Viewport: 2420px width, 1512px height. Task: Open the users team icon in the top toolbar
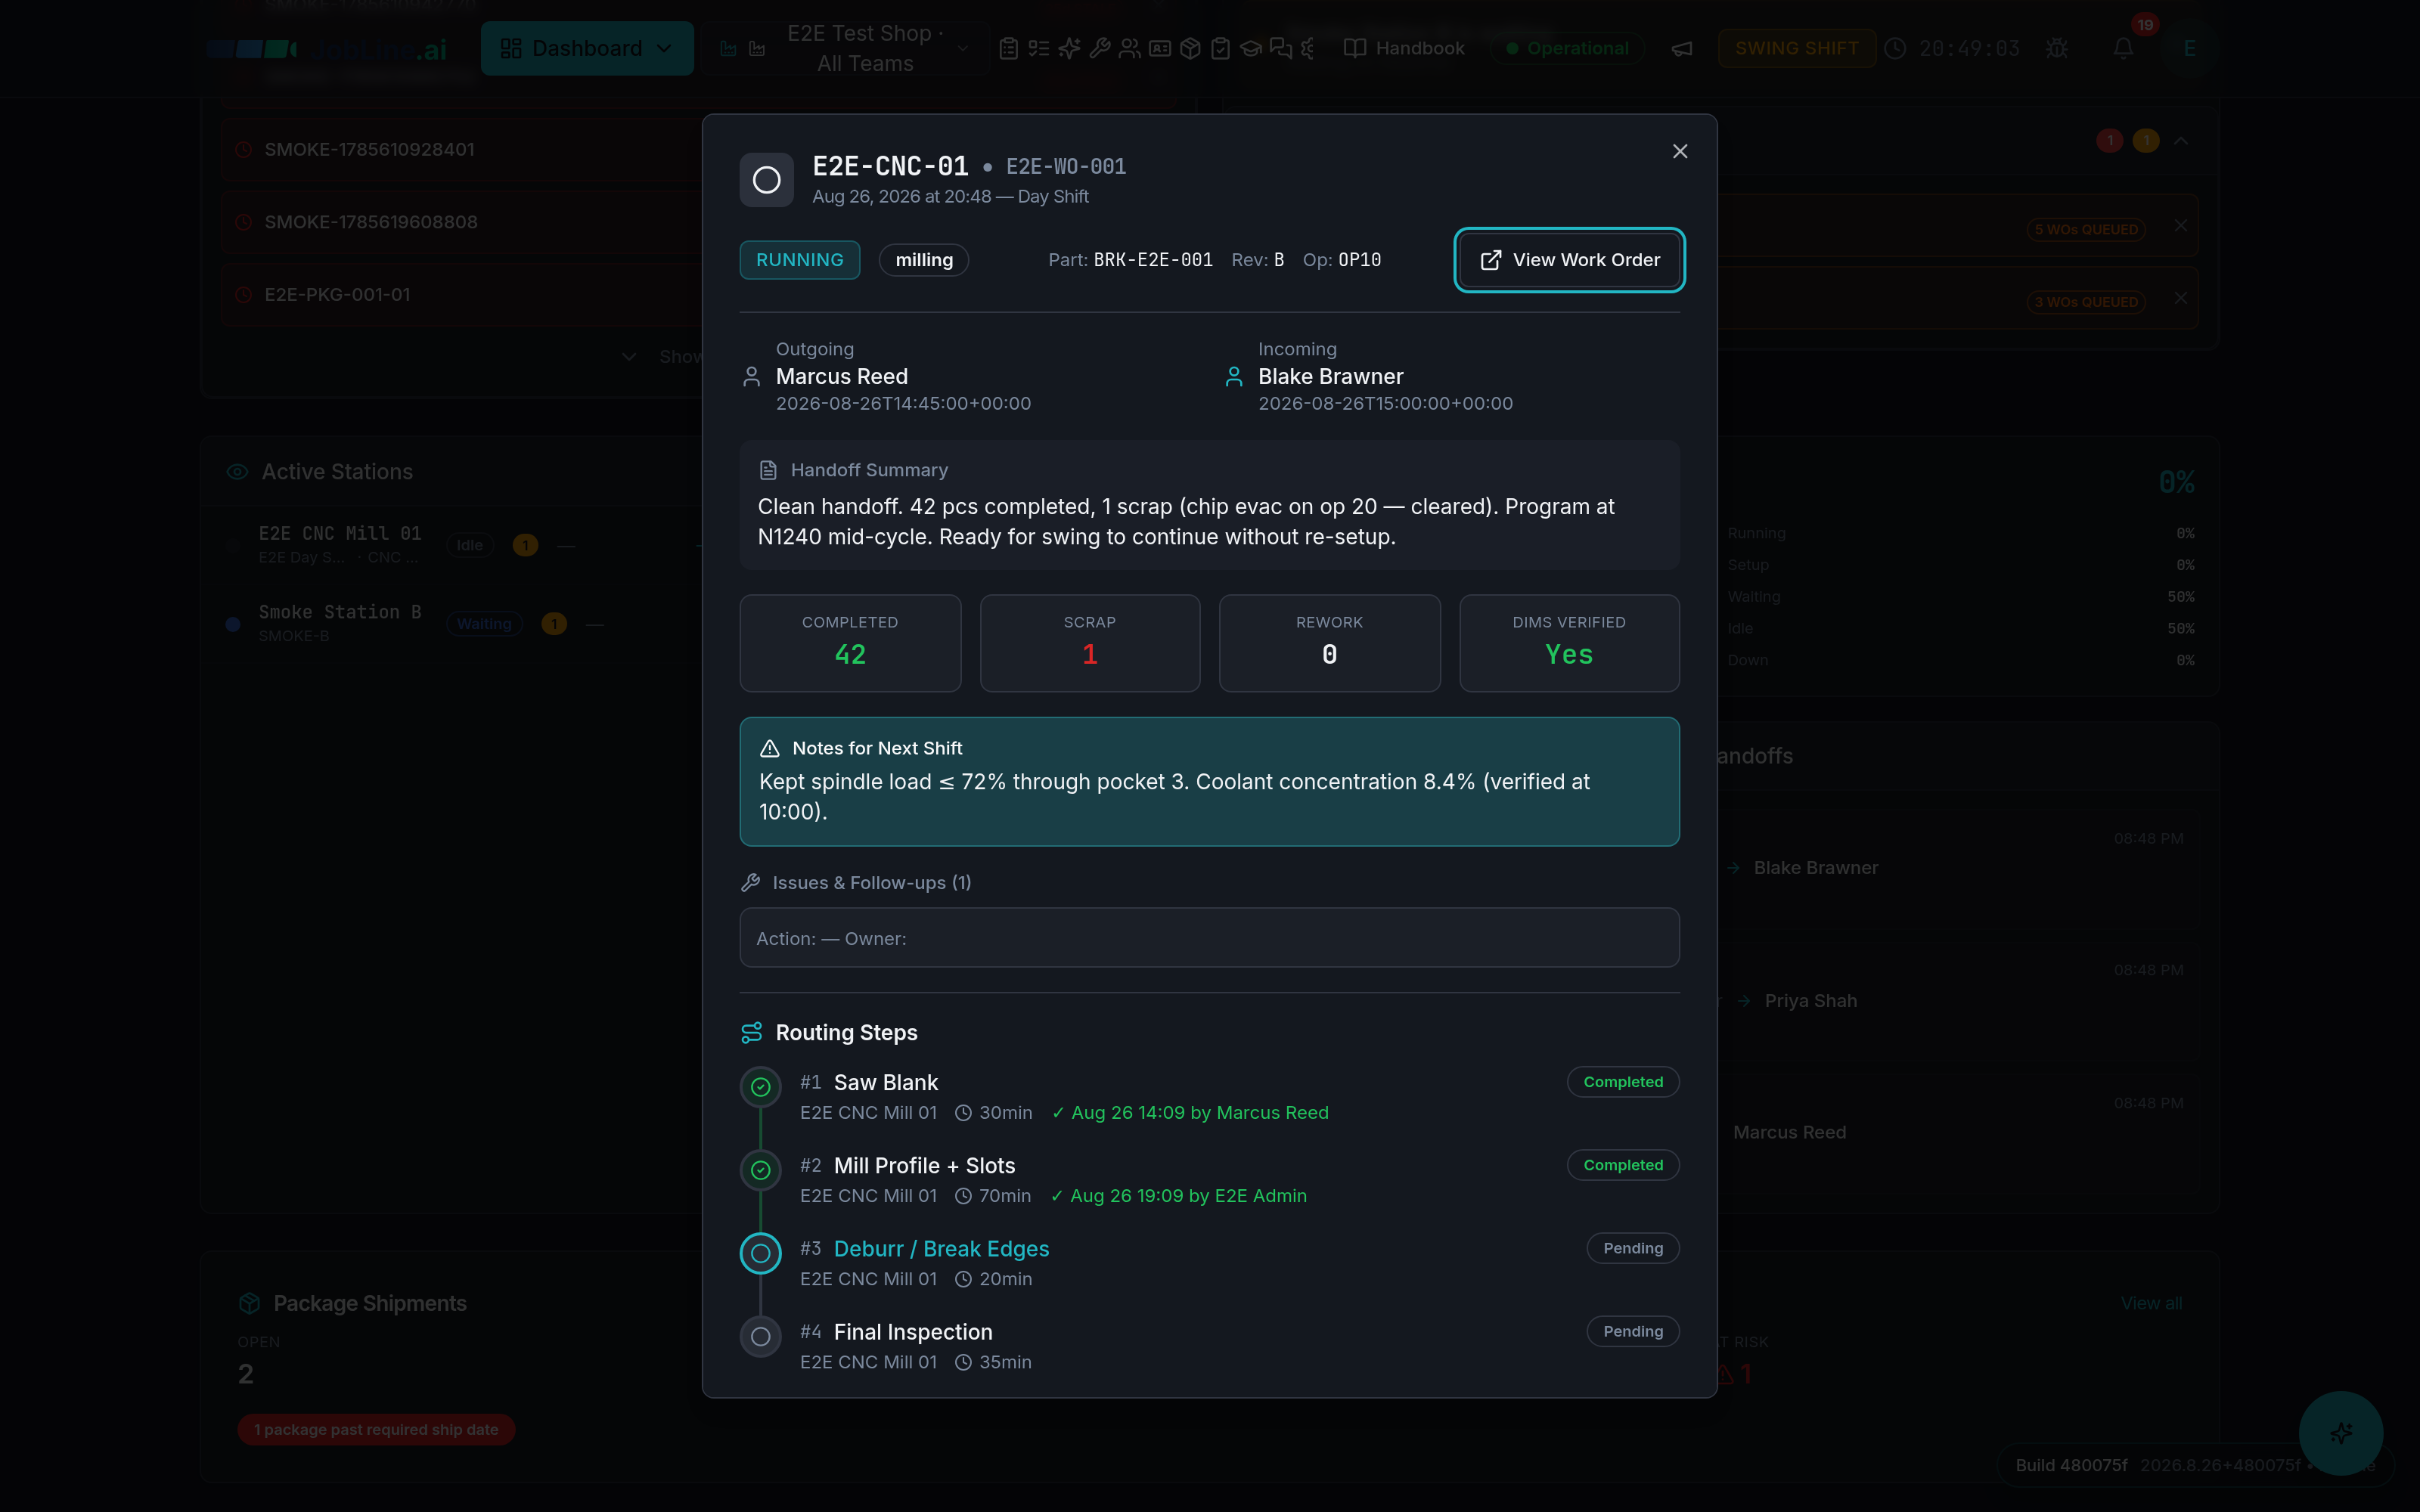[1130, 48]
